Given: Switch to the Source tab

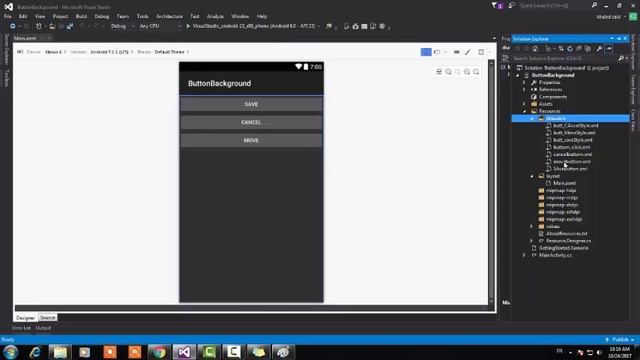Looking at the screenshot, I should point(47,318).
